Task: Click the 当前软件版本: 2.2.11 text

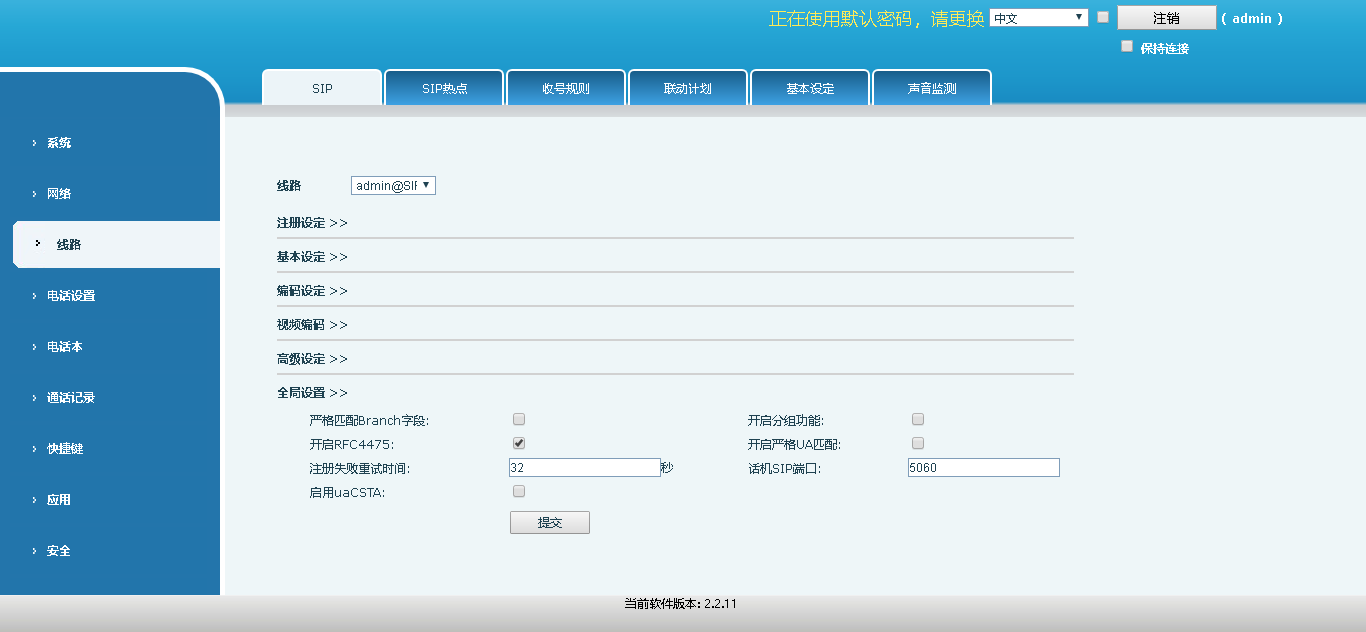Action: click(x=681, y=604)
